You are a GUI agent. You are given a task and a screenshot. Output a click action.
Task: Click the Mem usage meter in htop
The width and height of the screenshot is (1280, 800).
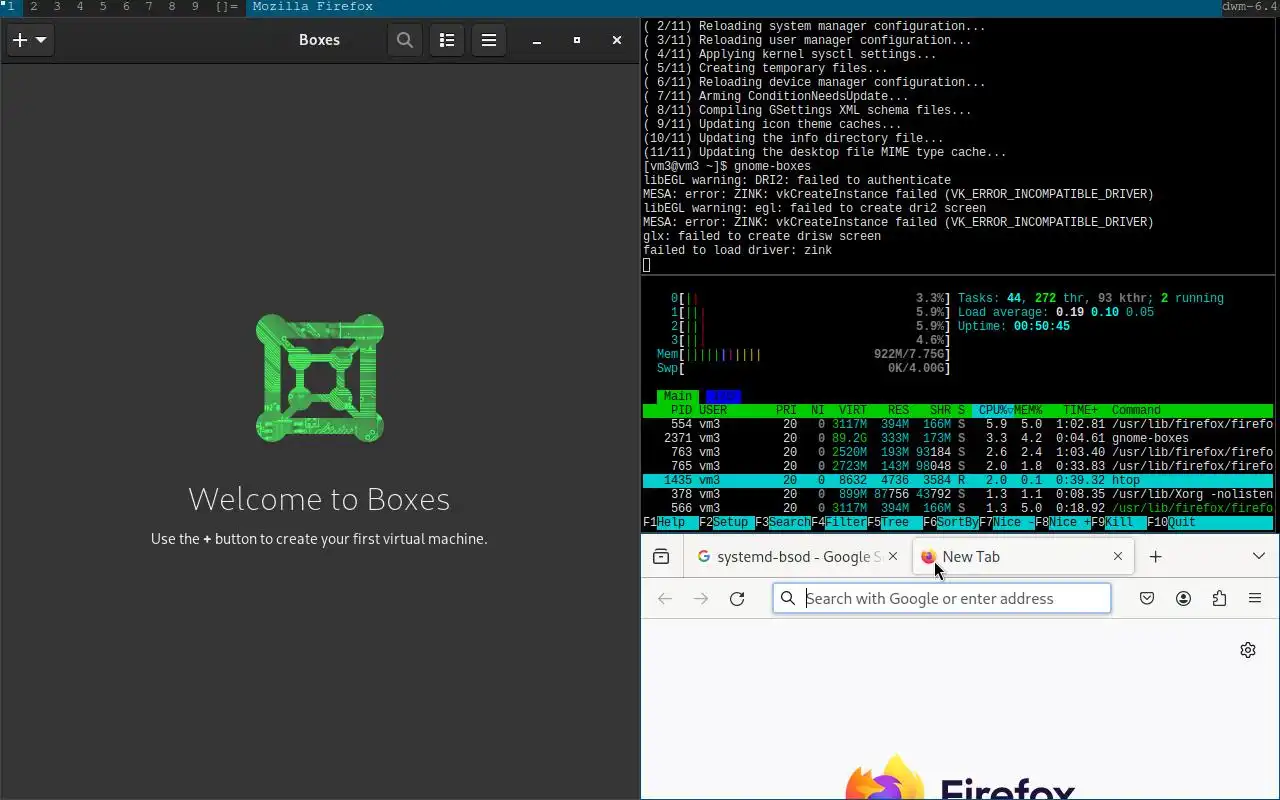[803, 354]
